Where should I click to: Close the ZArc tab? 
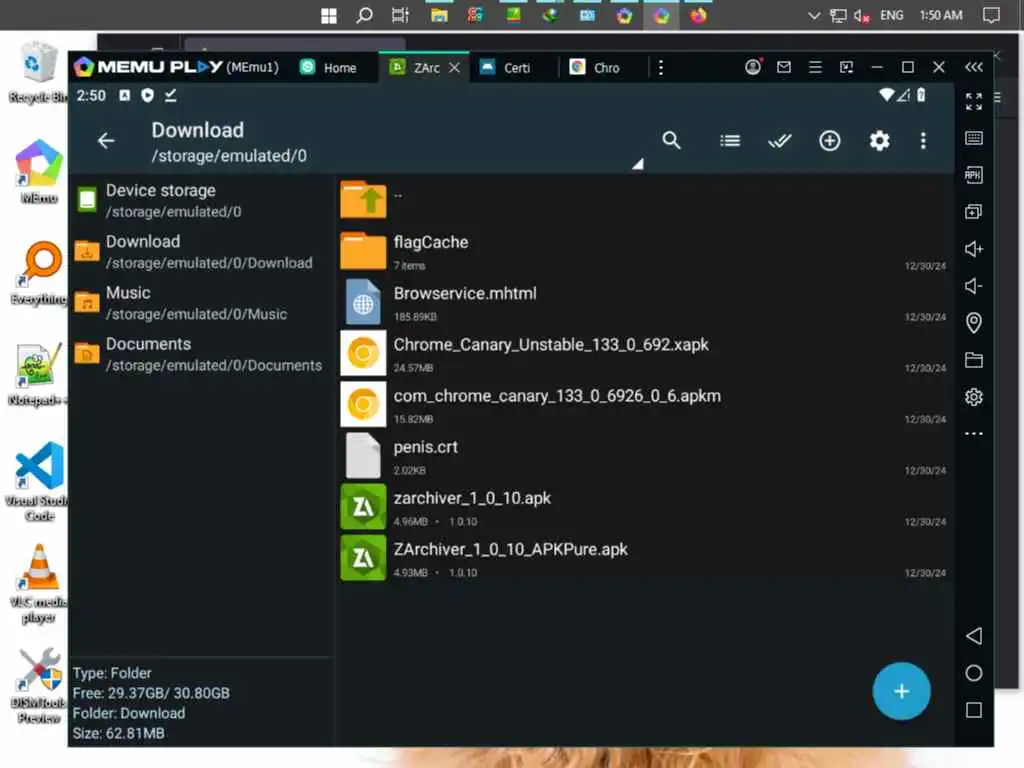coord(455,67)
